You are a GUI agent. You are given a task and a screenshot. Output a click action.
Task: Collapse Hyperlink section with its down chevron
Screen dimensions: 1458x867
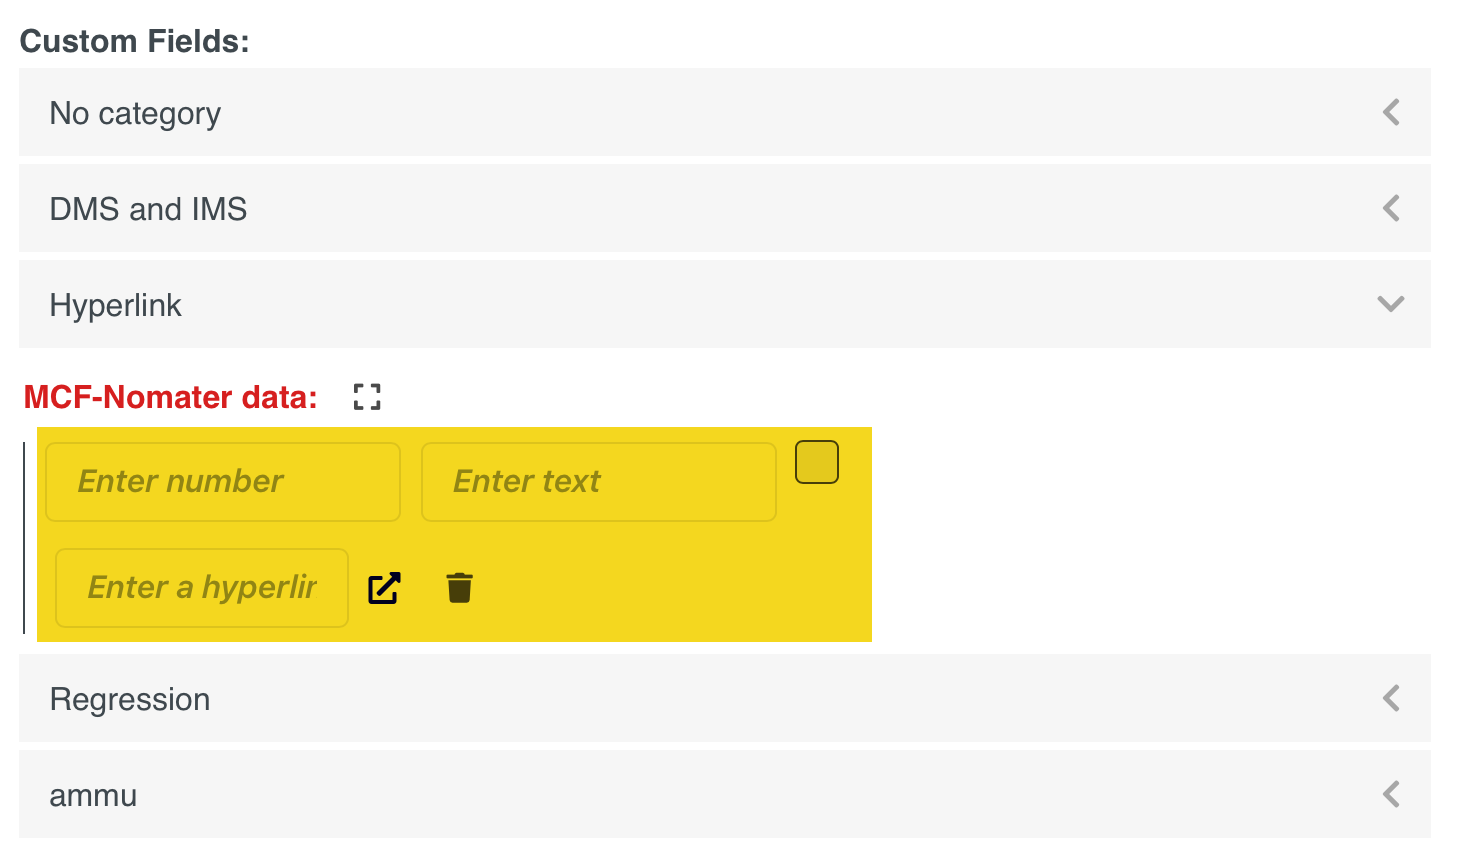(x=1390, y=304)
